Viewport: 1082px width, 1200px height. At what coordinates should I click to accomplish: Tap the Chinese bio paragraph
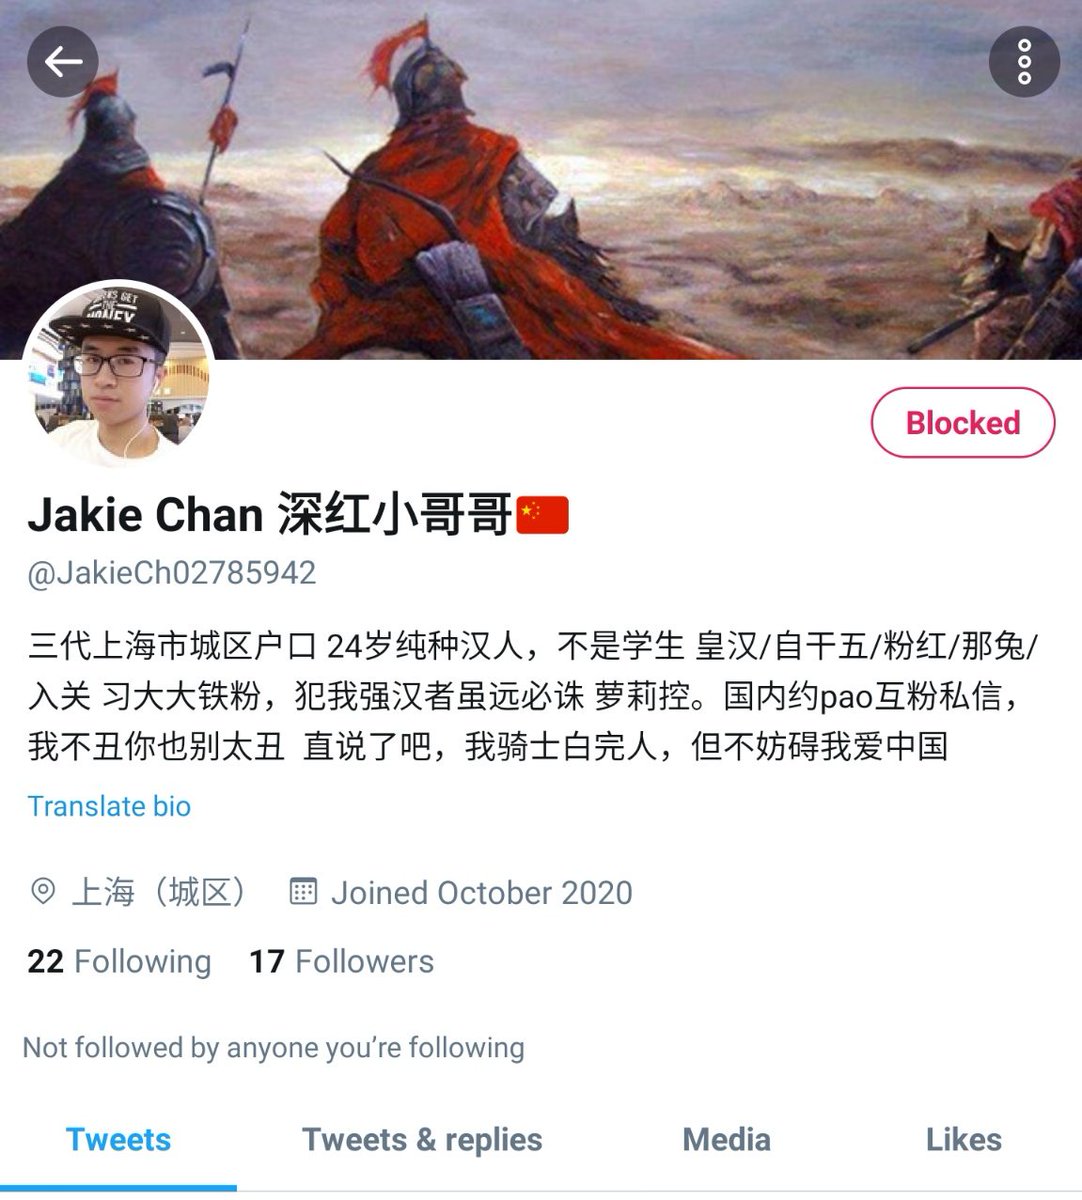(533, 696)
